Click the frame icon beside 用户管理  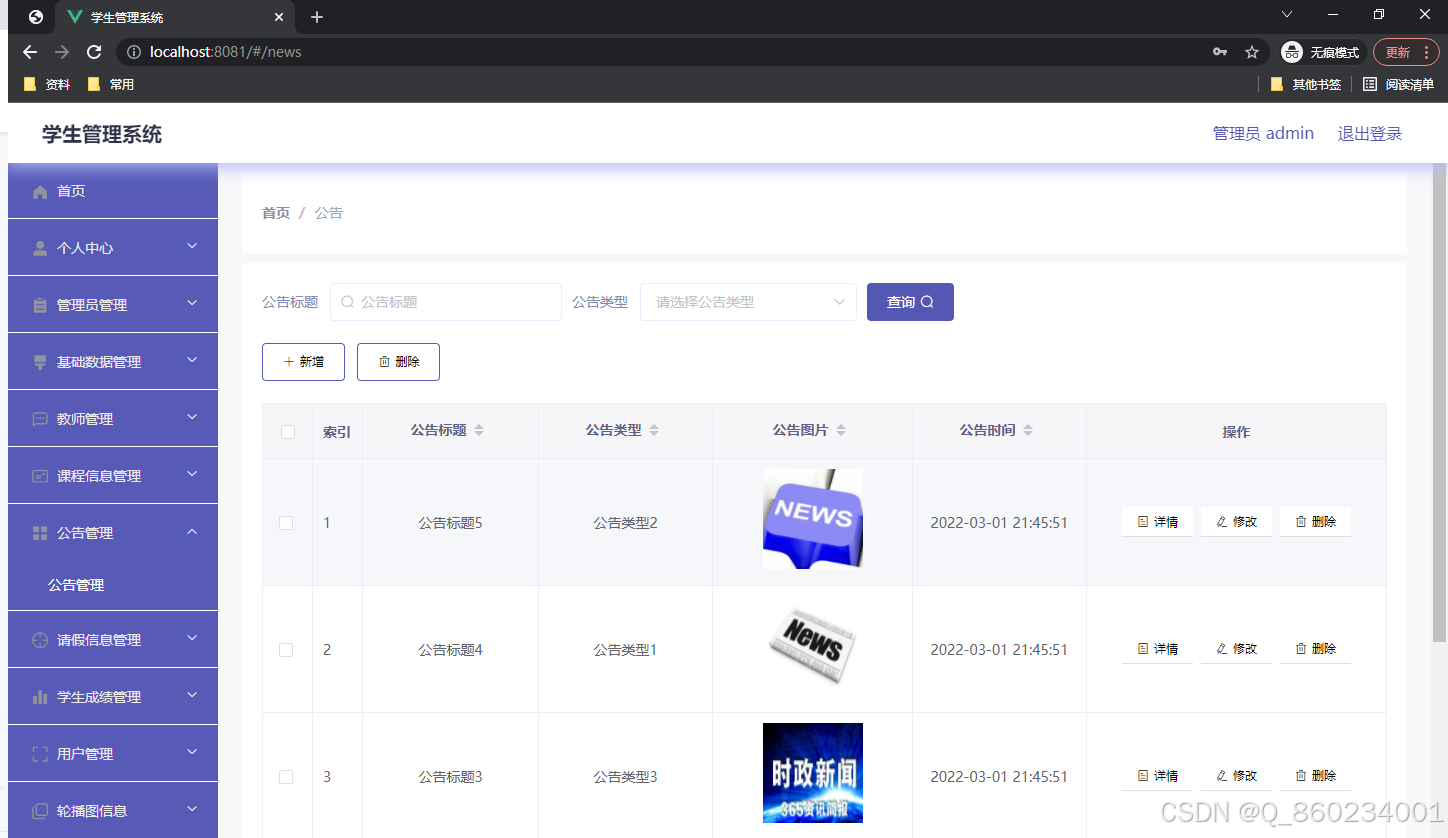click(x=40, y=754)
